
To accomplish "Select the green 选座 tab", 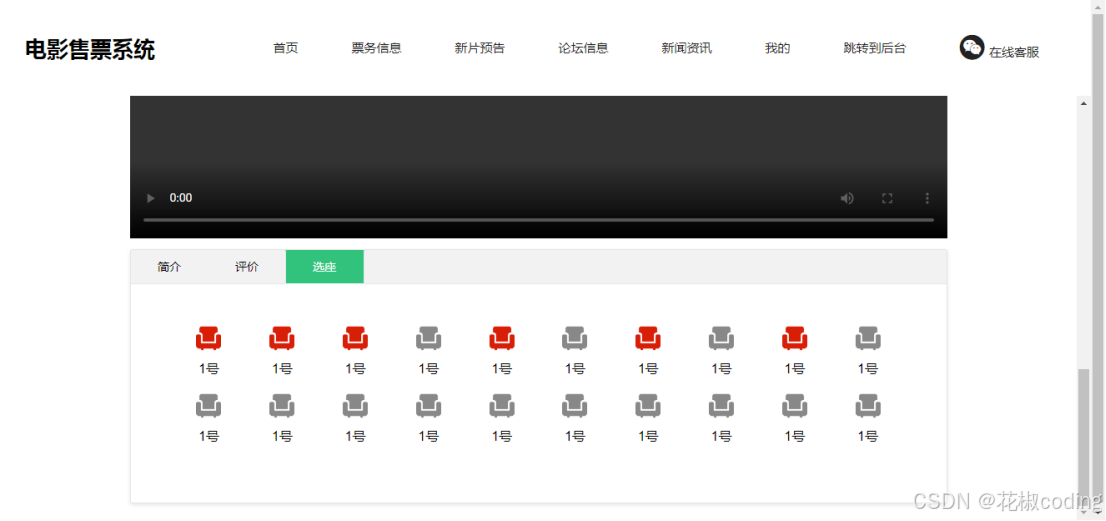I will click(324, 266).
